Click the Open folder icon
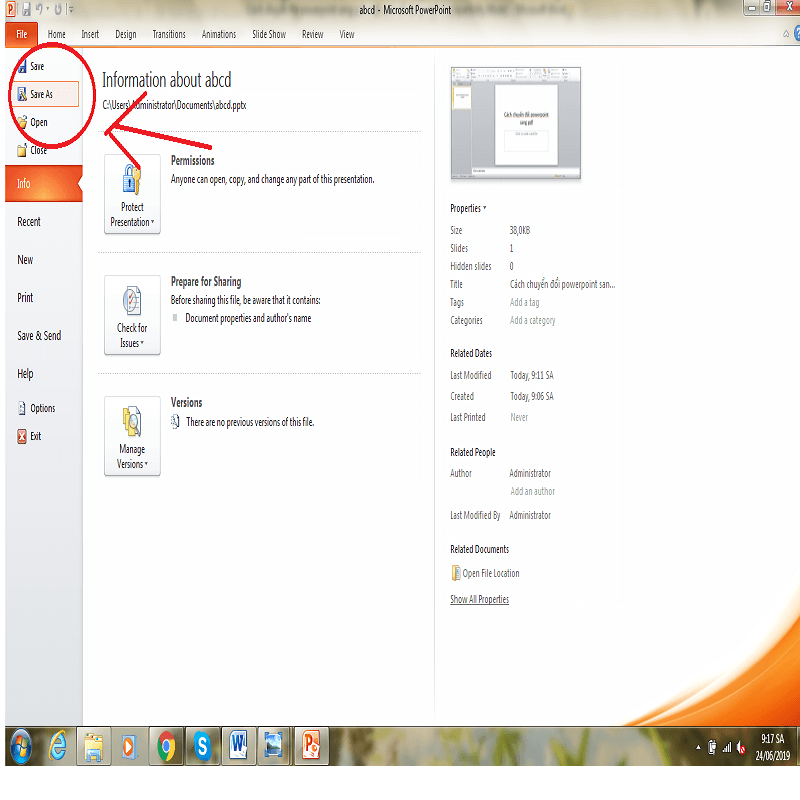This screenshot has height=800, width=800. 22,122
